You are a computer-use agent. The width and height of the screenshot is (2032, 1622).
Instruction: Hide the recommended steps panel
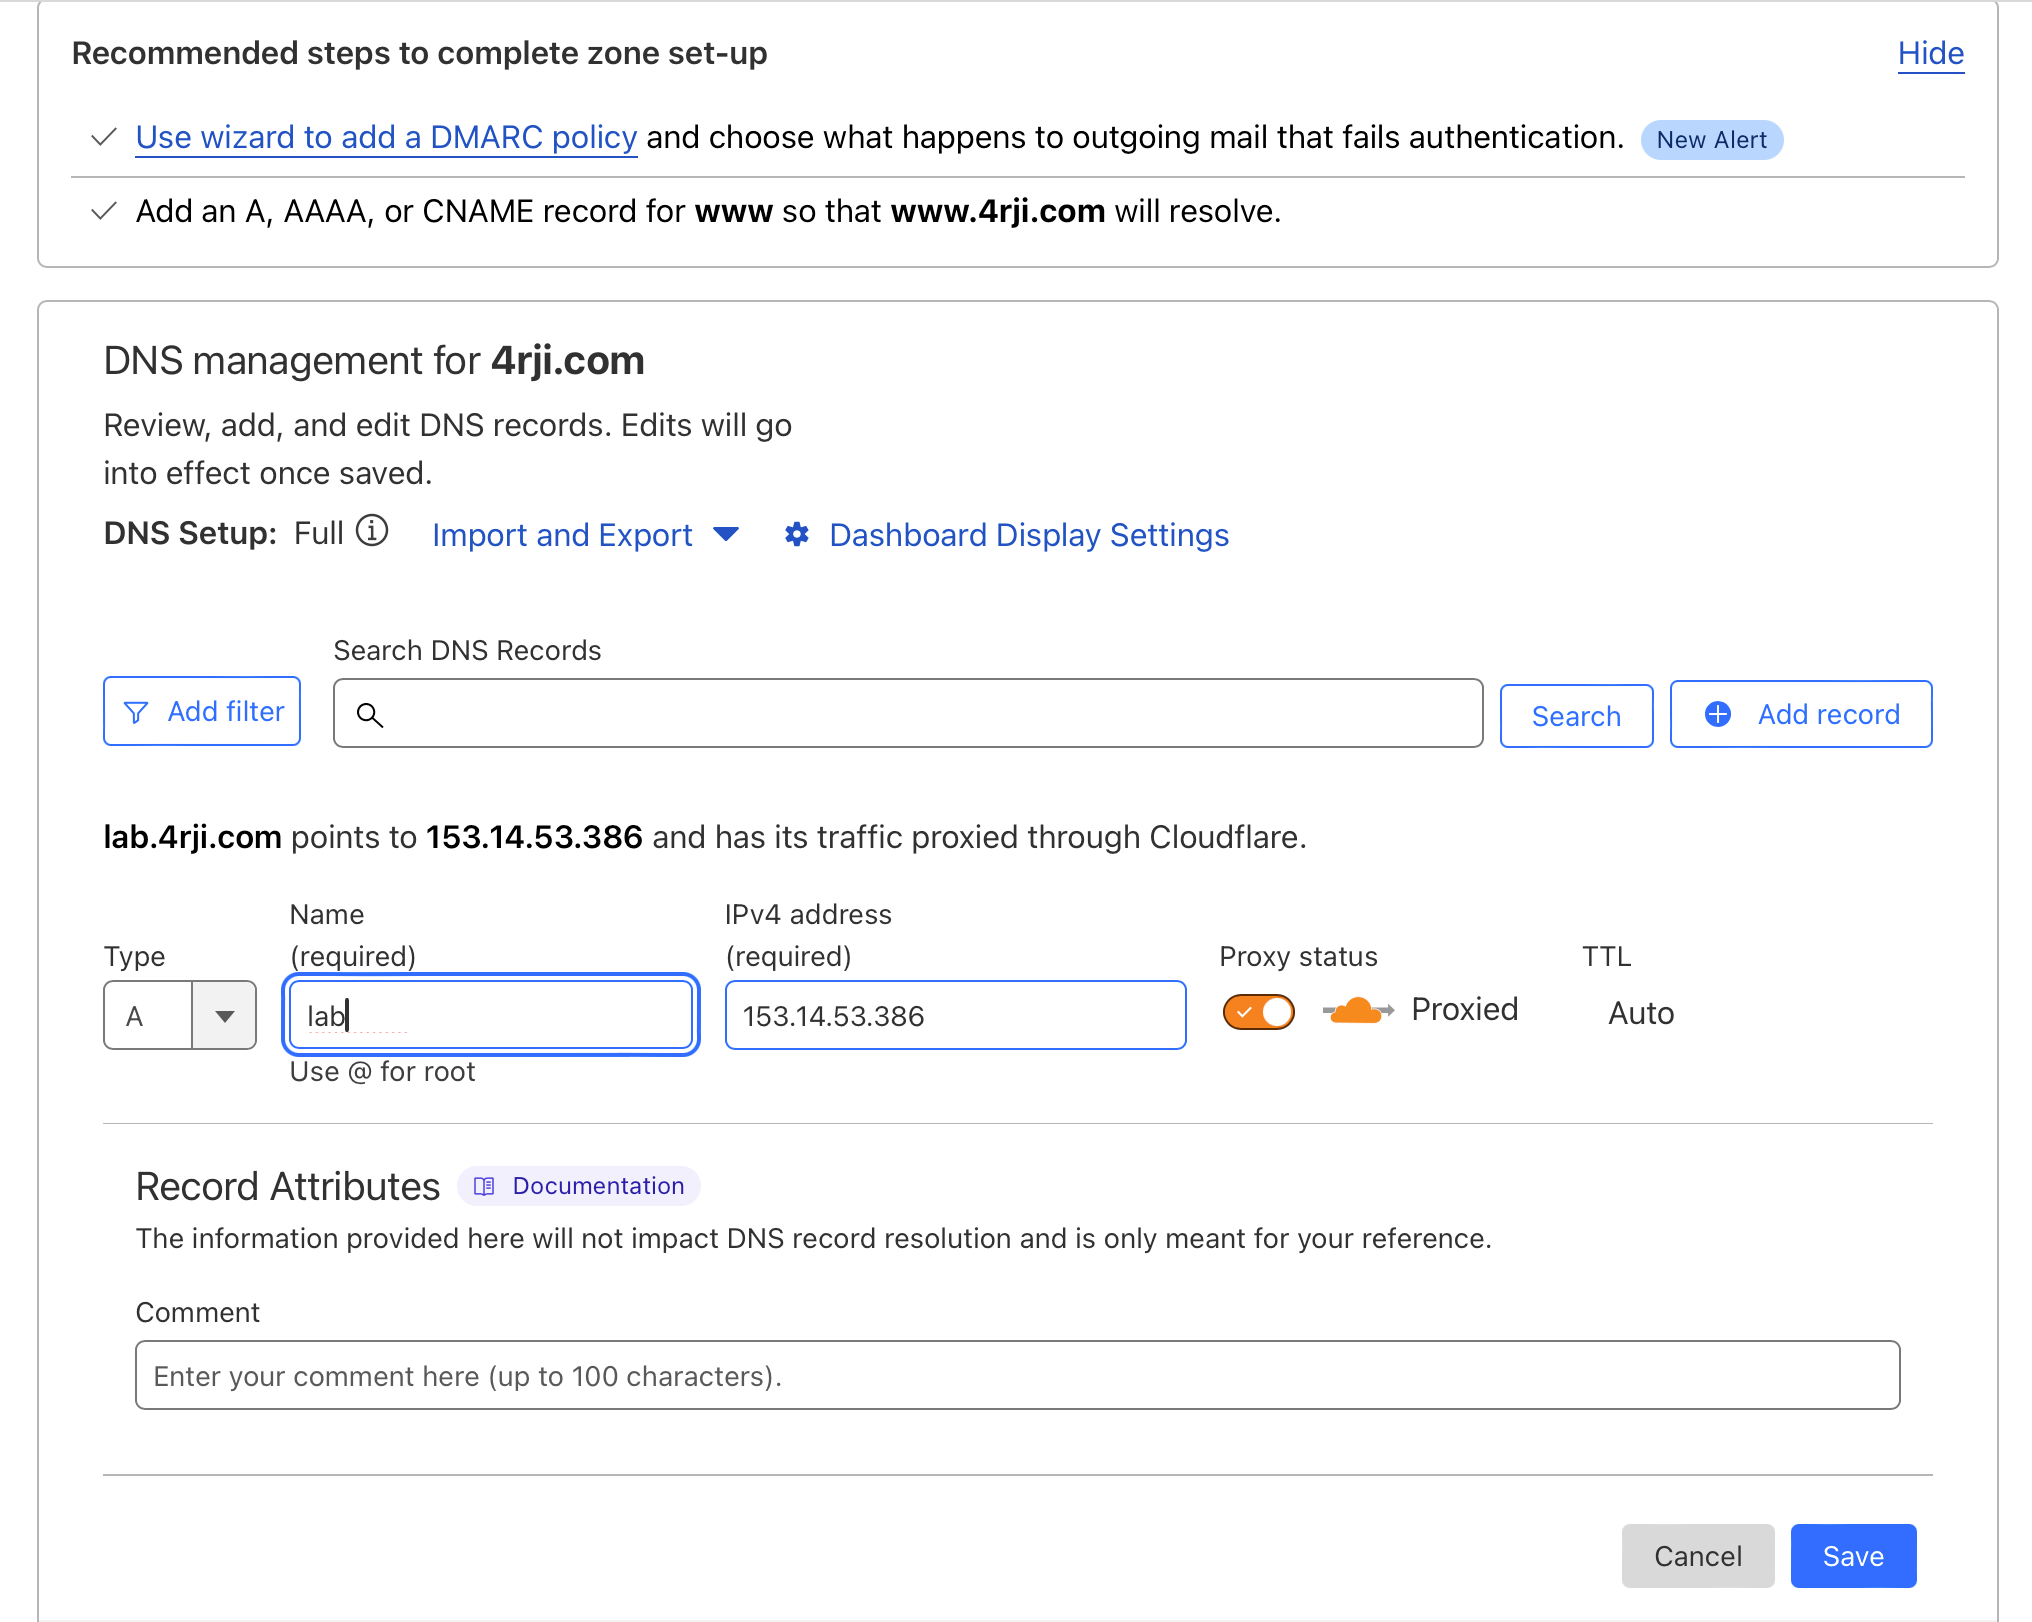click(1930, 53)
